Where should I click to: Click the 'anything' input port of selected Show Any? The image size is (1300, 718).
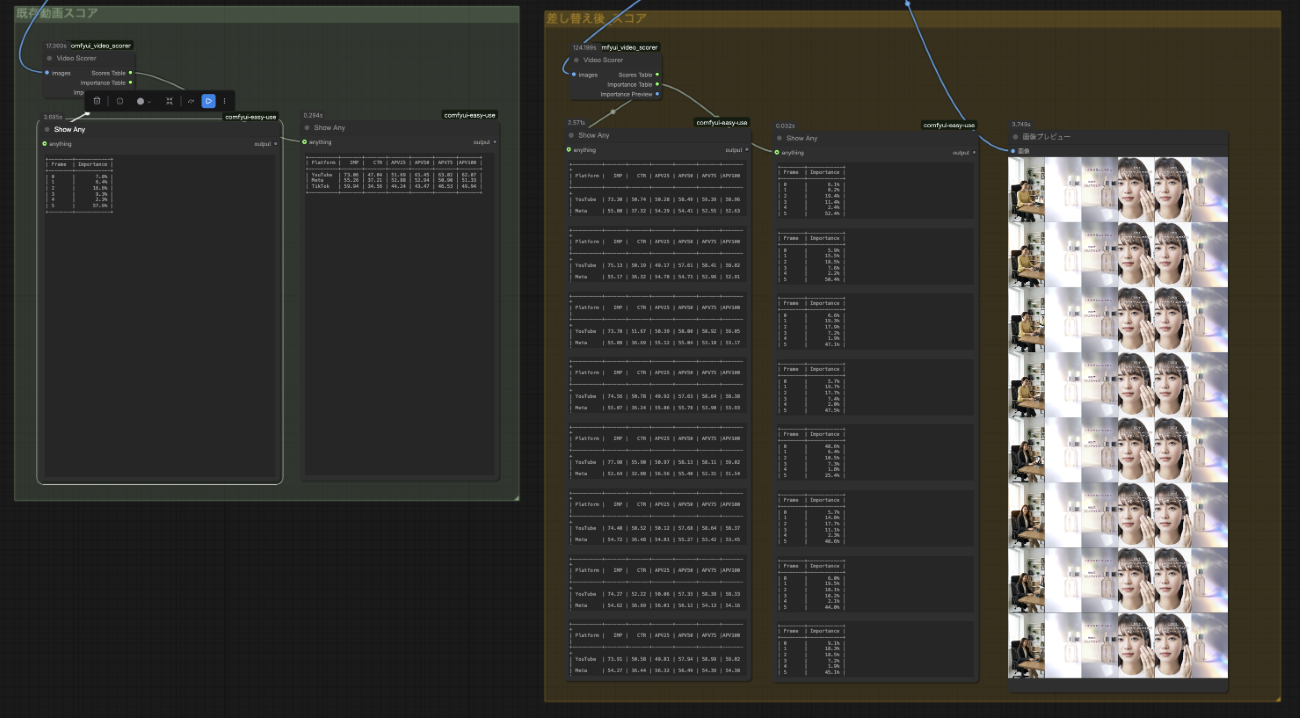click(x=45, y=143)
